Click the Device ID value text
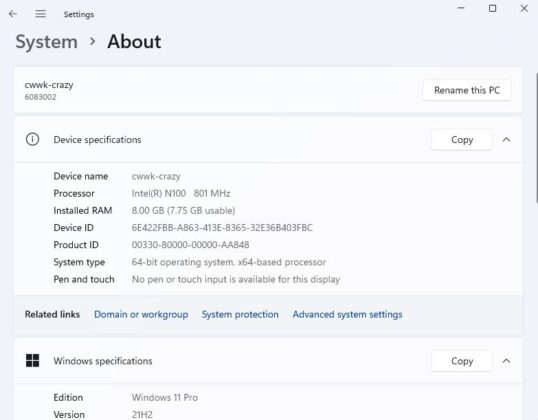 coord(222,228)
